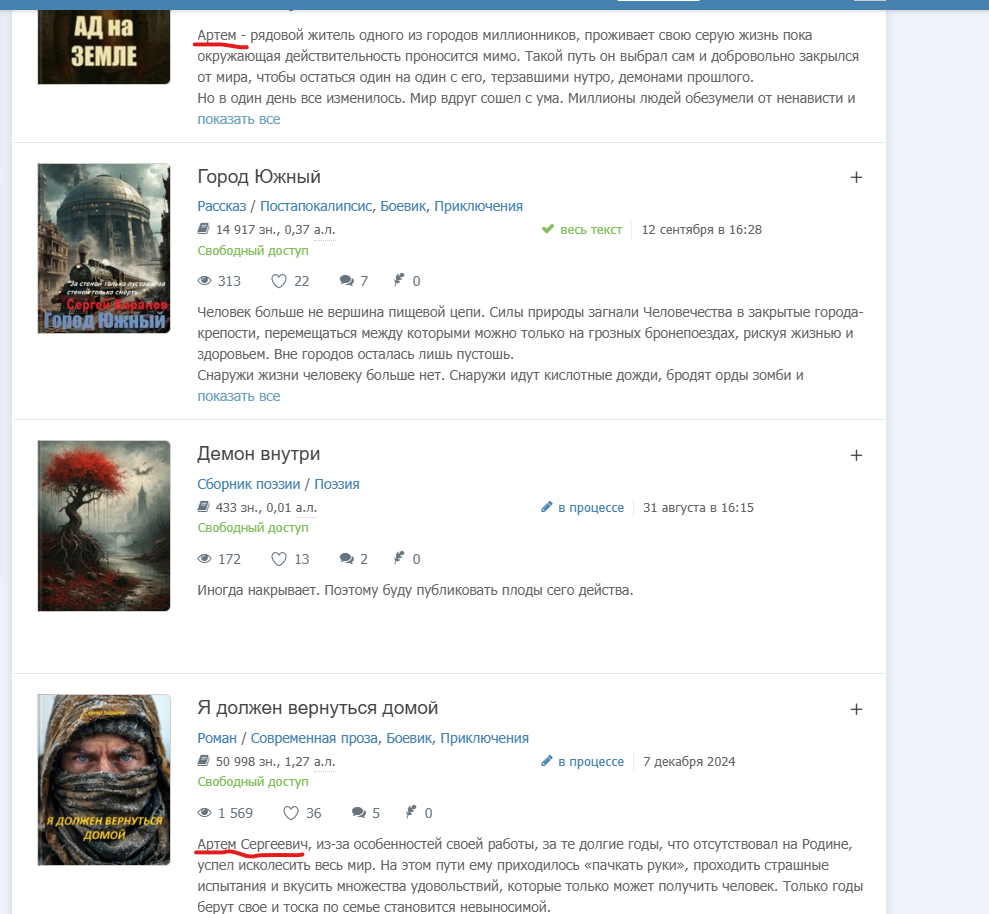This screenshot has width=989, height=914.
Task: Like the book with heart icon showing 36
Action: click(x=291, y=812)
